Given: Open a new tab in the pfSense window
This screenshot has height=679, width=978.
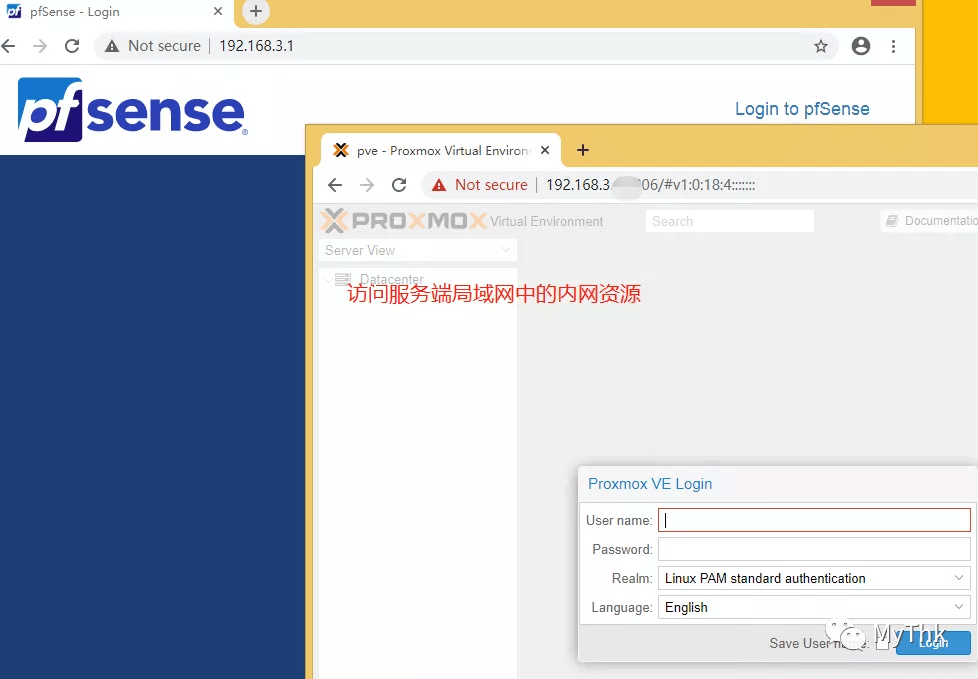Looking at the screenshot, I should pyautogui.click(x=256, y=11).
